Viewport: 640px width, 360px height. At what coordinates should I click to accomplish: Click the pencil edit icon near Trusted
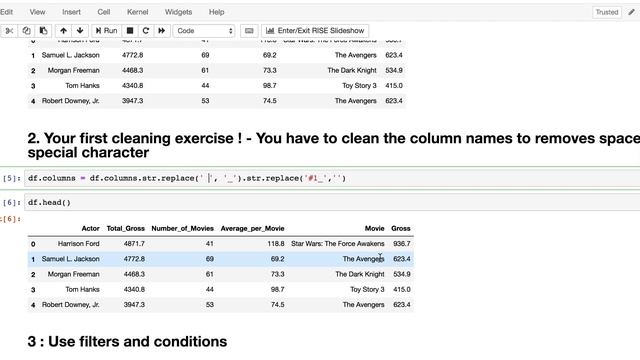[x=631, y=12]
